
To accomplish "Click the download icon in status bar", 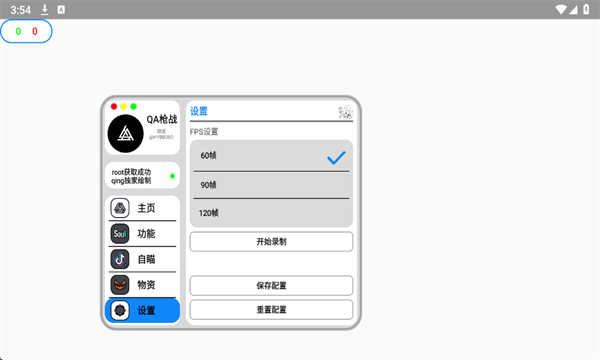I will click(x=45, y=10).
